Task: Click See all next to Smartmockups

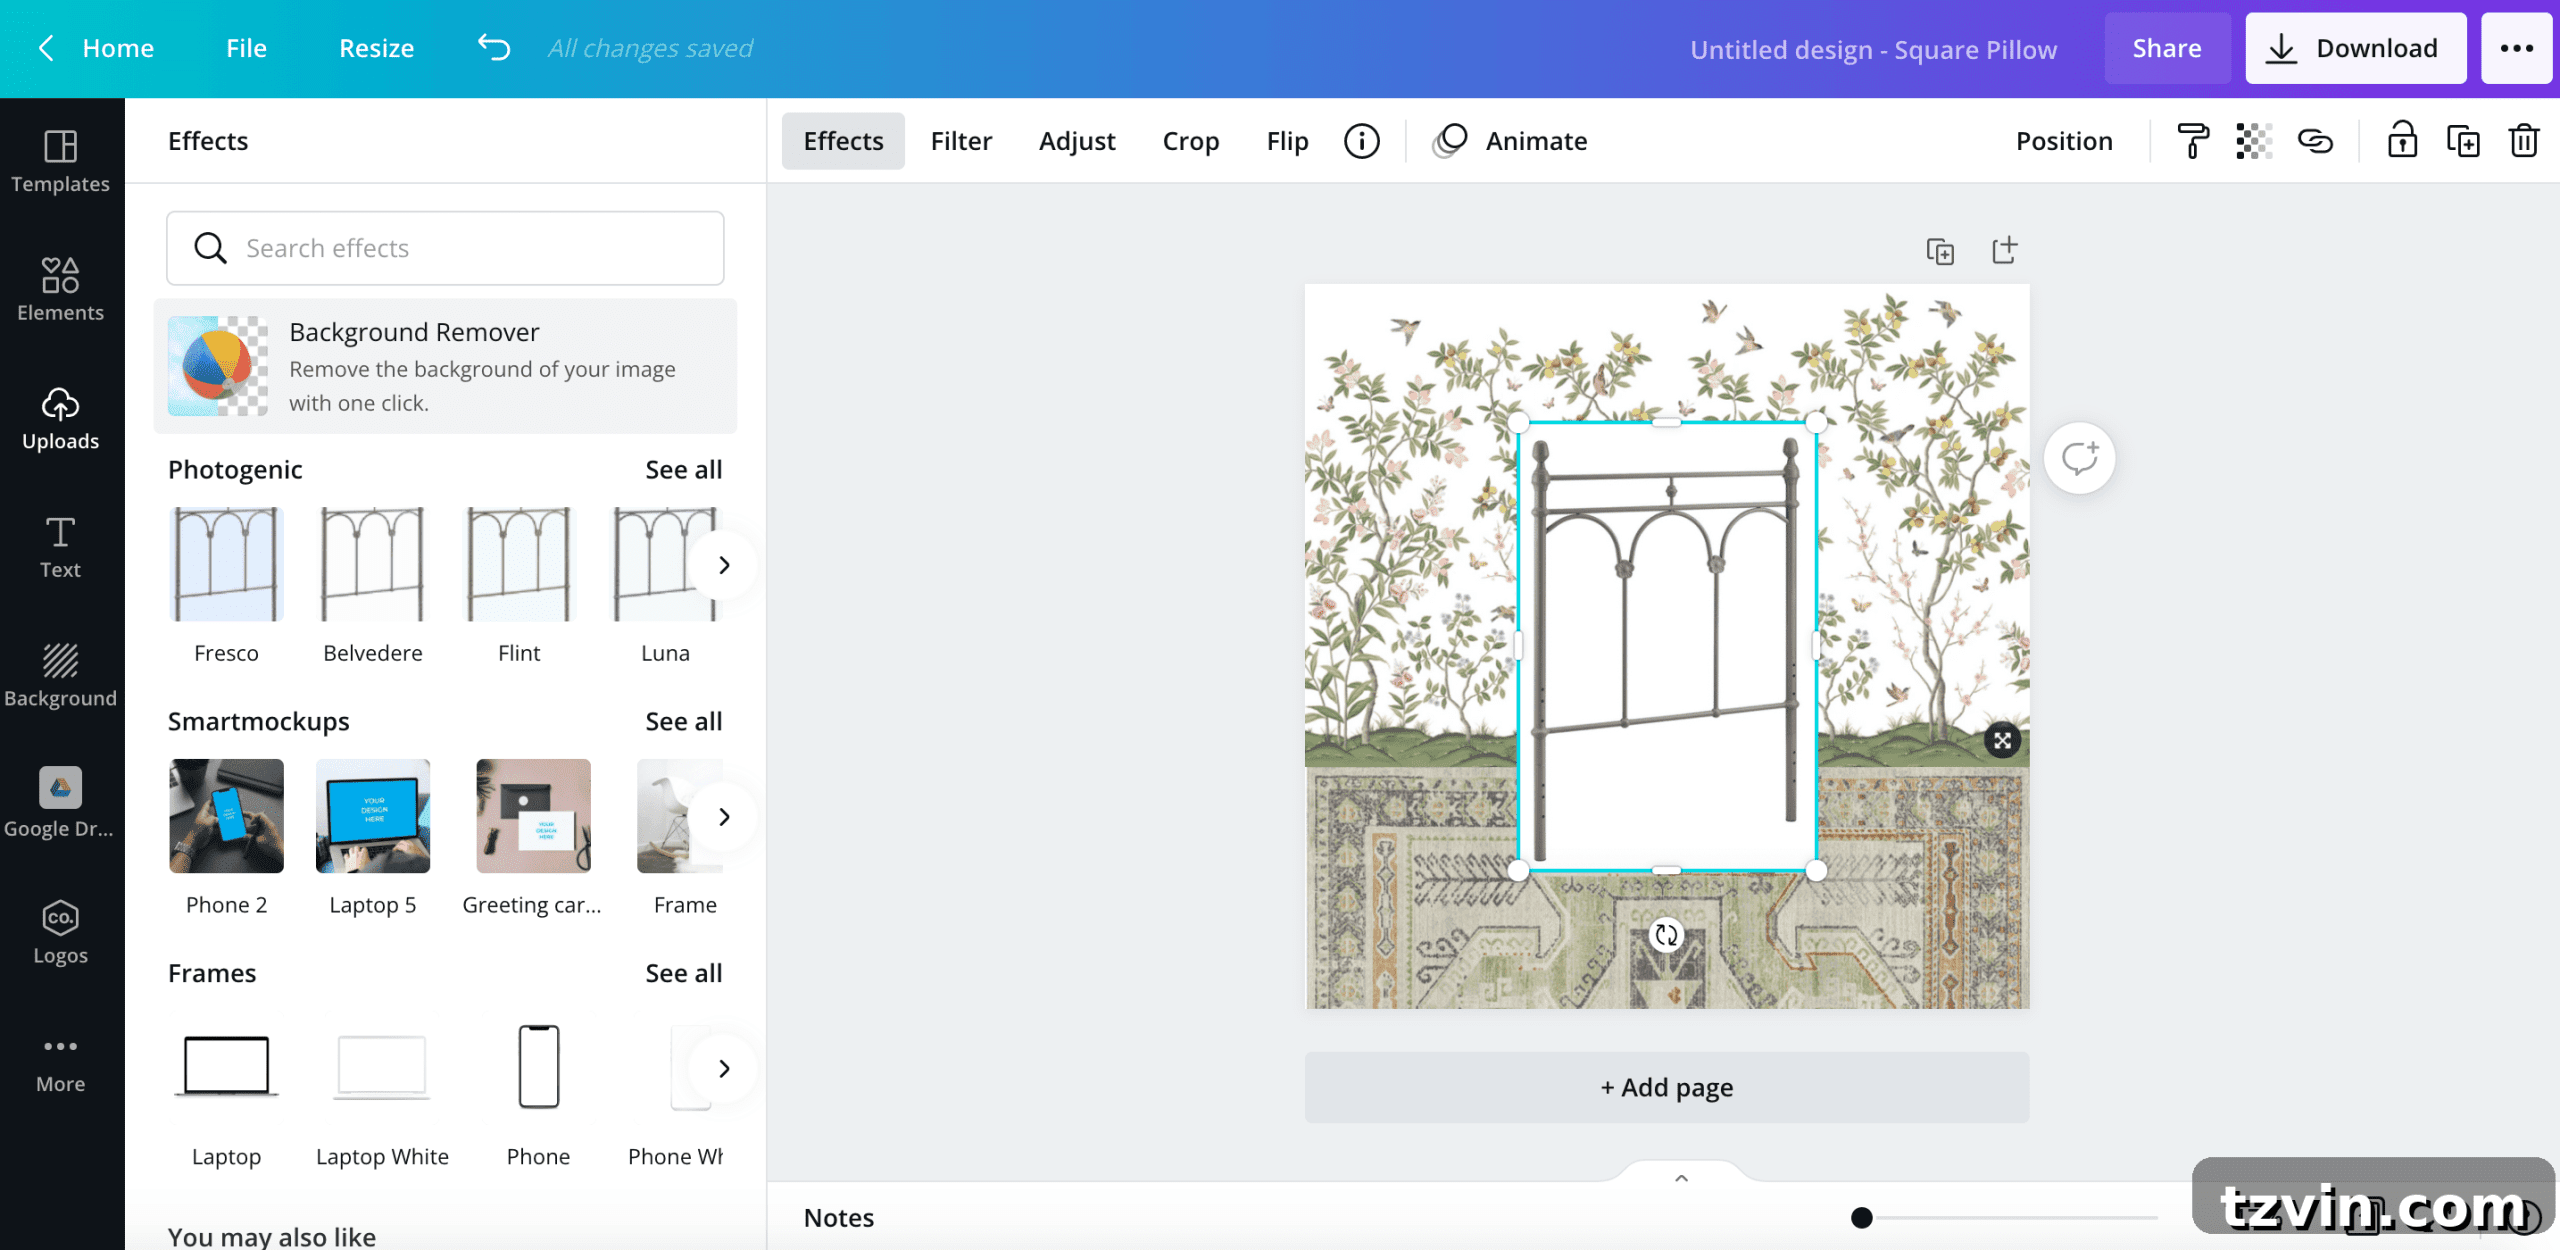Action: click(683, 722)
